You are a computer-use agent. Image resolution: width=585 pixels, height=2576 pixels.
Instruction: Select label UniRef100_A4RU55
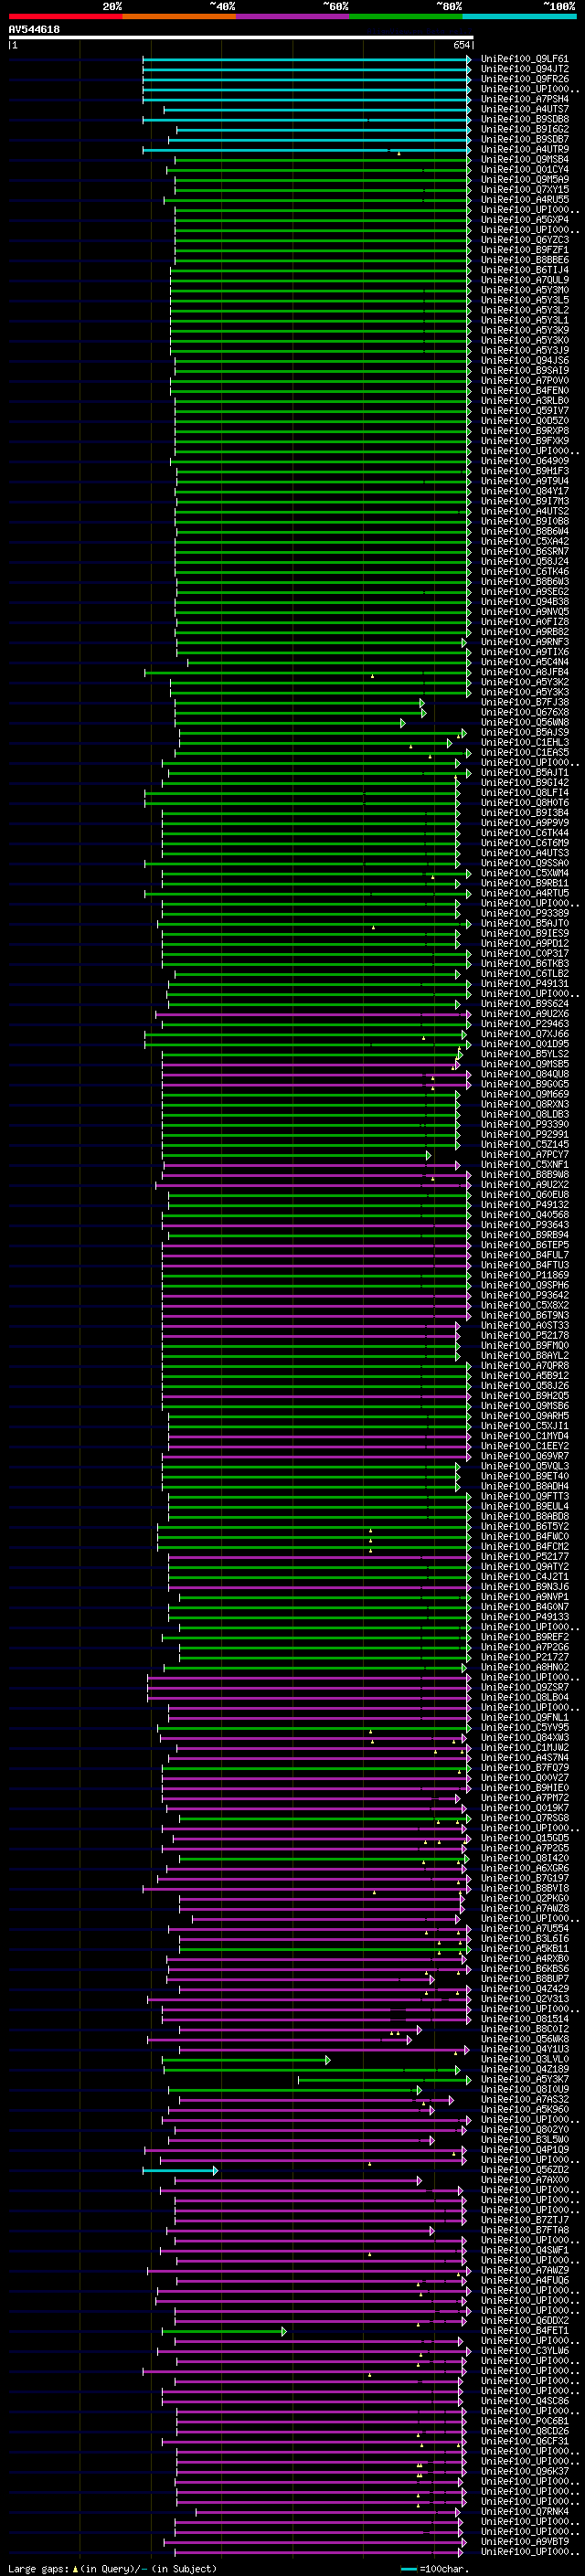[x=525, y=199]
